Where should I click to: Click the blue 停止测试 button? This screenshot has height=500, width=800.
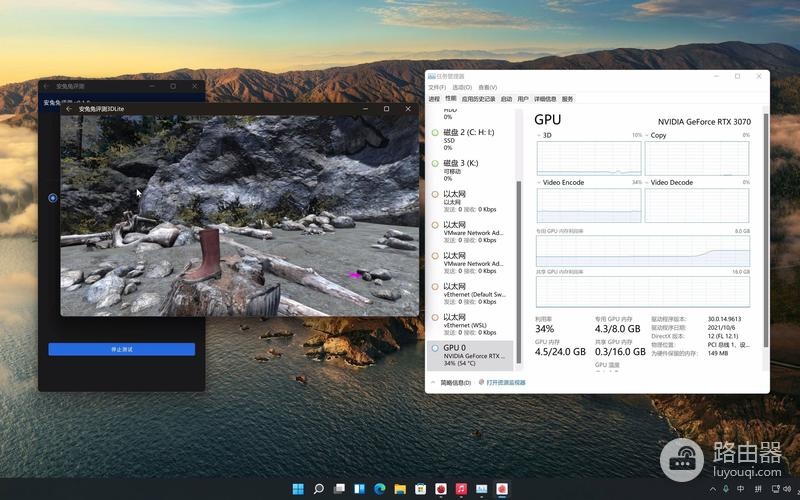pos(121,349)
